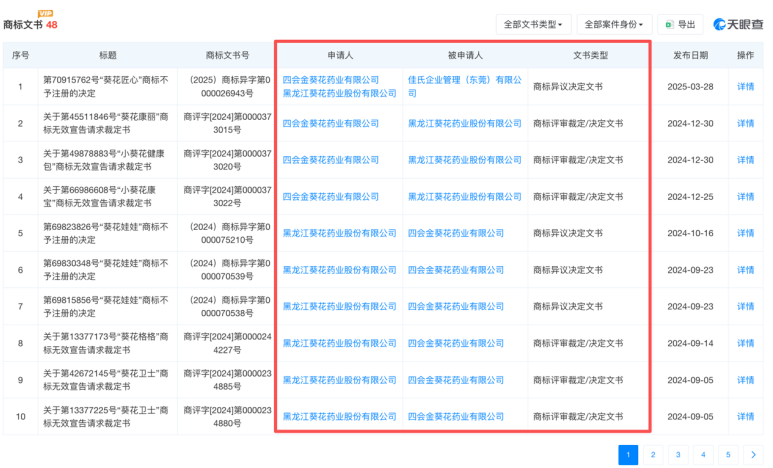Click applicant 黑龙江葵花药业股份有限公司 in row 5
Viewport: 773px width, 468px height.
pyautogui.click(x=339, y=233)
